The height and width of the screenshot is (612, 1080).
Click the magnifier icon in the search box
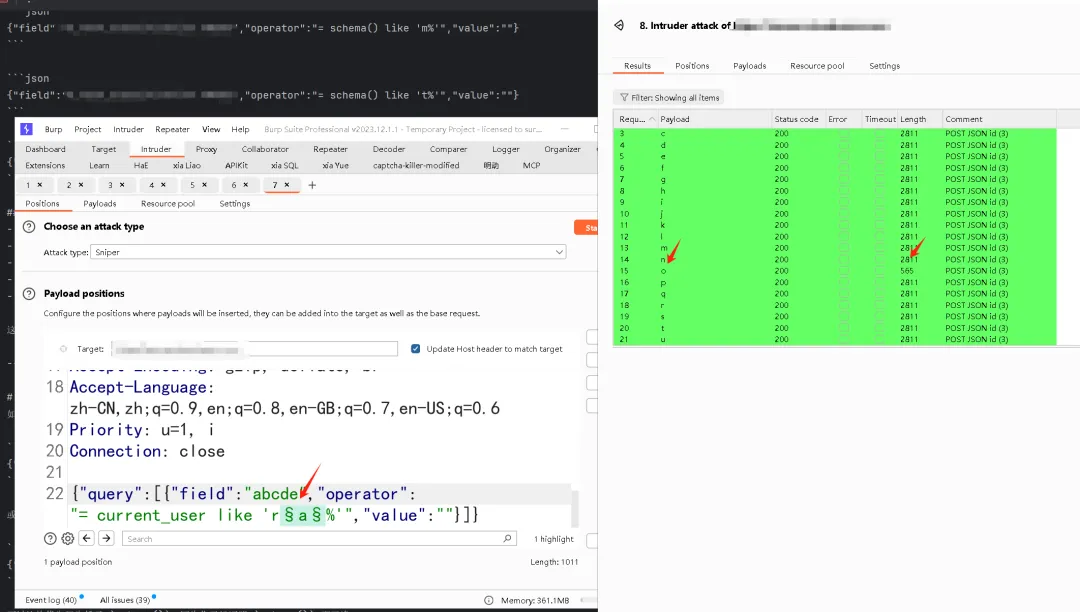508,538
